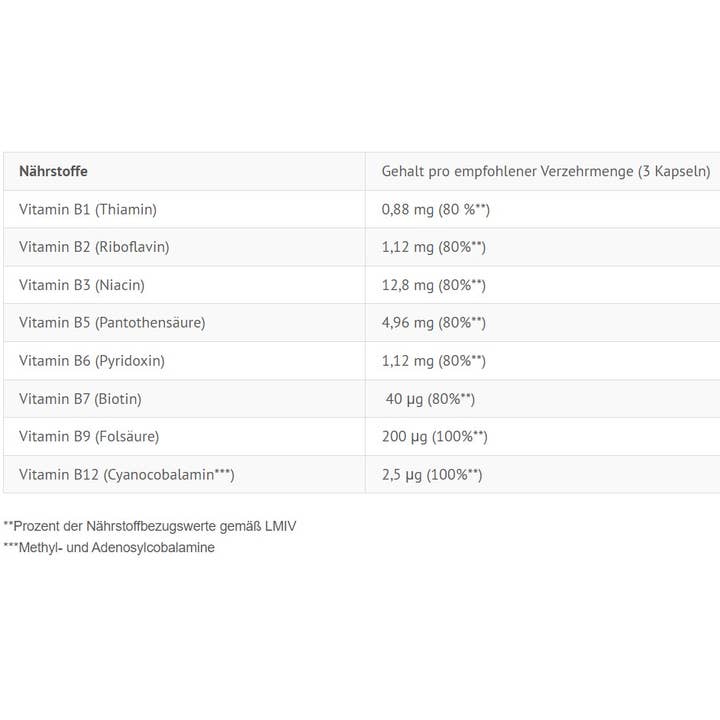720x720 pixels.
Task: Select the 200 µg (100%) folic acid value
Action: (x=435, y=437)
